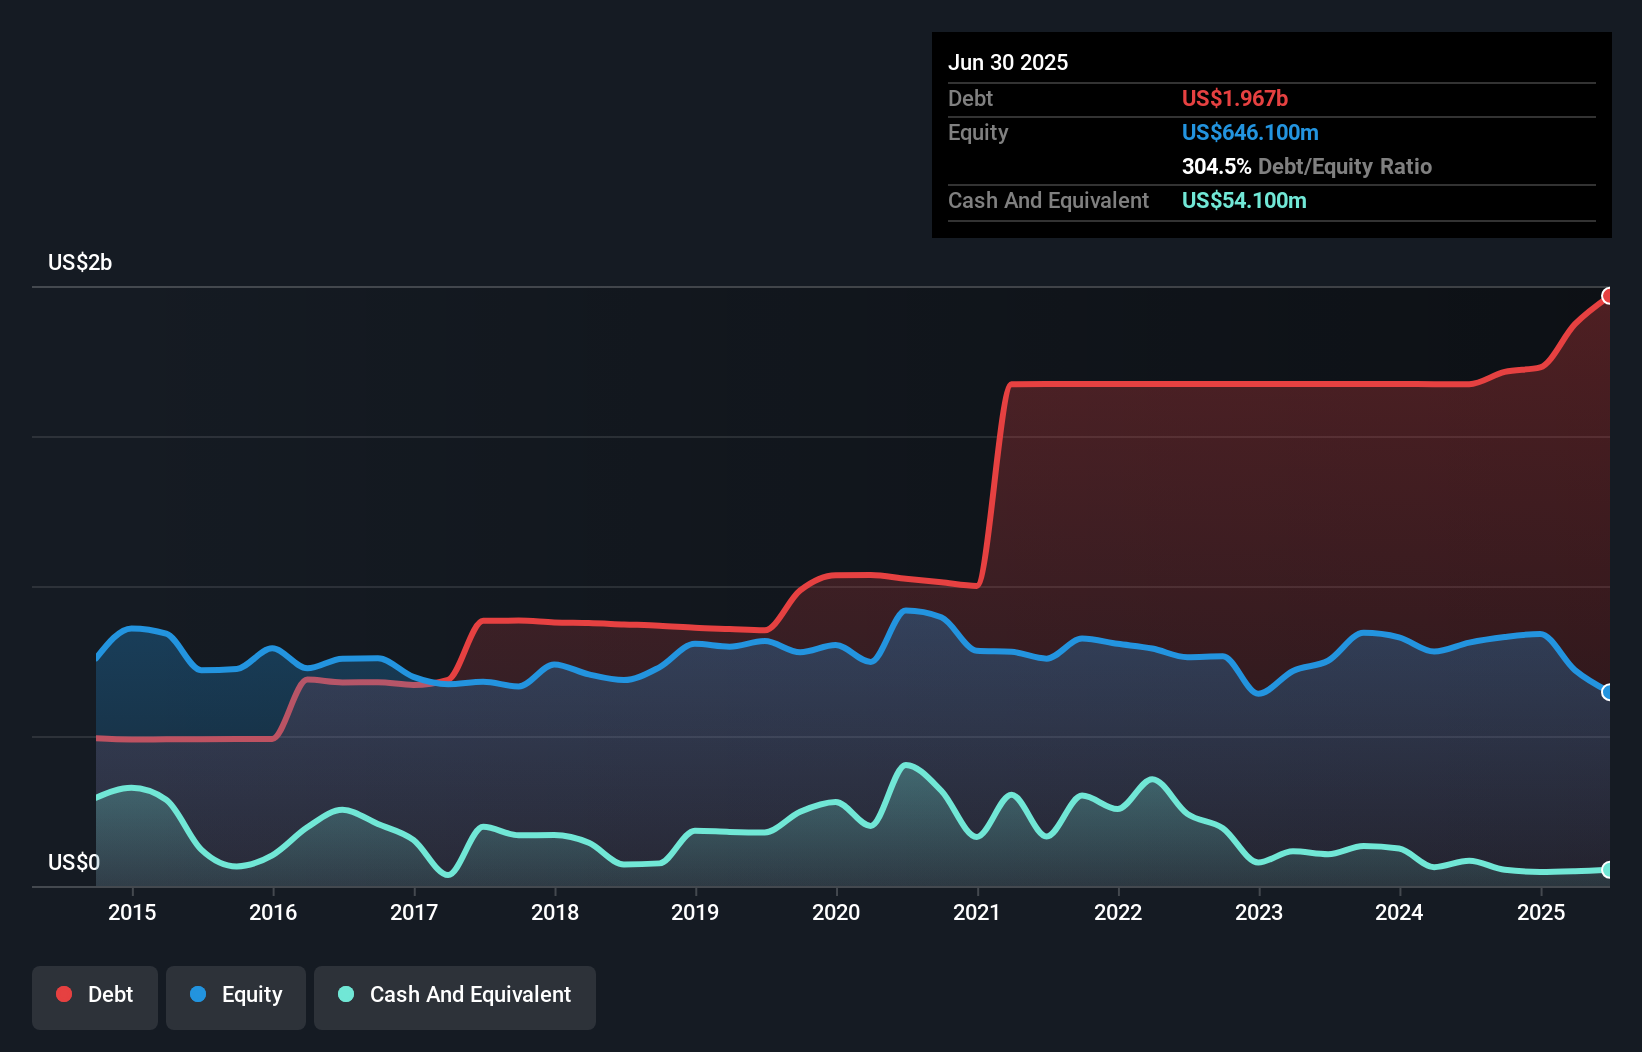
Task: Click the US$1.967b Debt value
Action: 1235,98
